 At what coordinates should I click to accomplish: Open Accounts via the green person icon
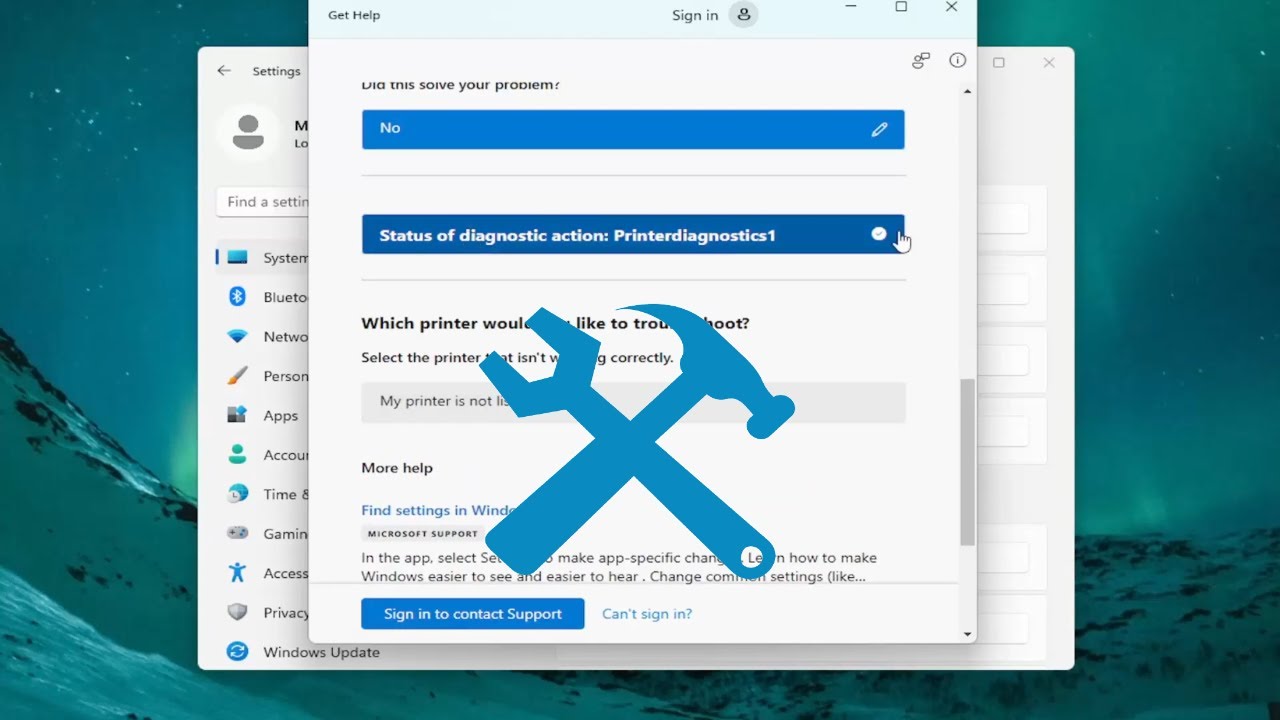click(x=237, y=454)
